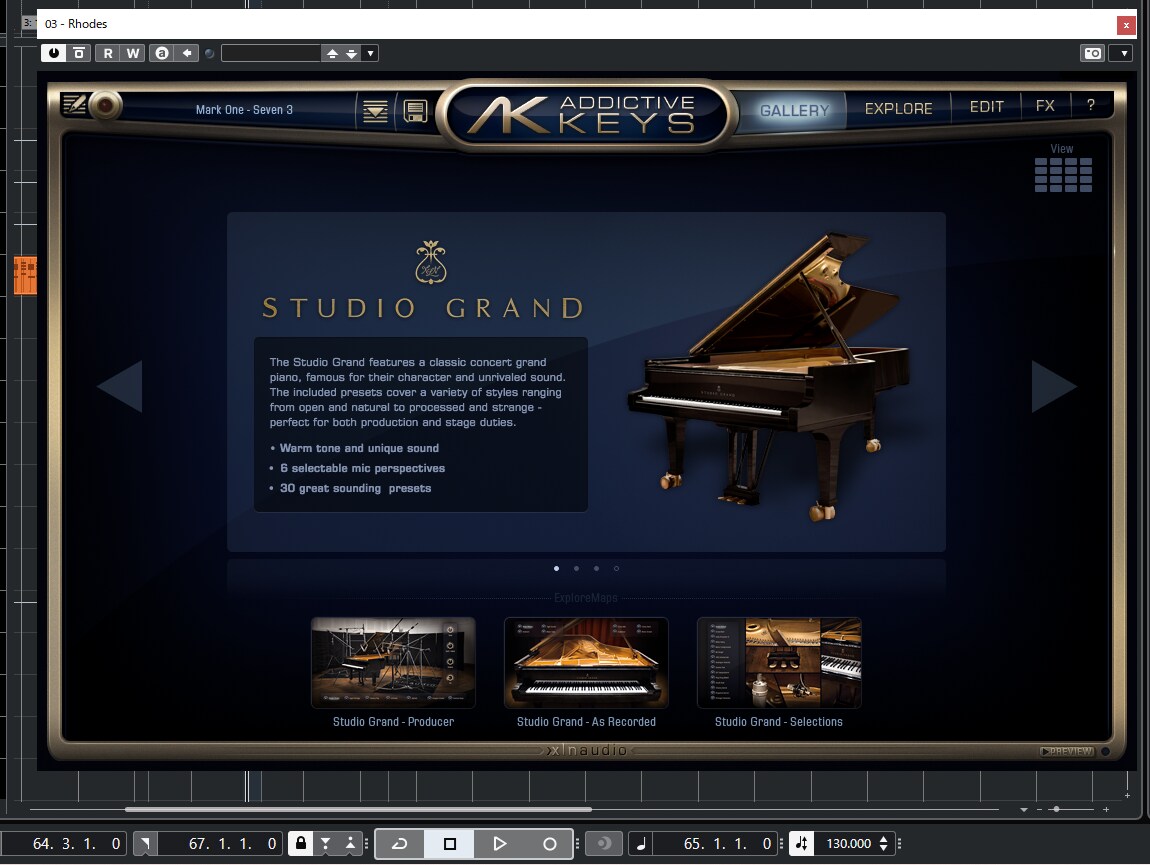Click the horizontal zoom in plus
The width and height of the screenshot is (1150, 865).
1106,809
